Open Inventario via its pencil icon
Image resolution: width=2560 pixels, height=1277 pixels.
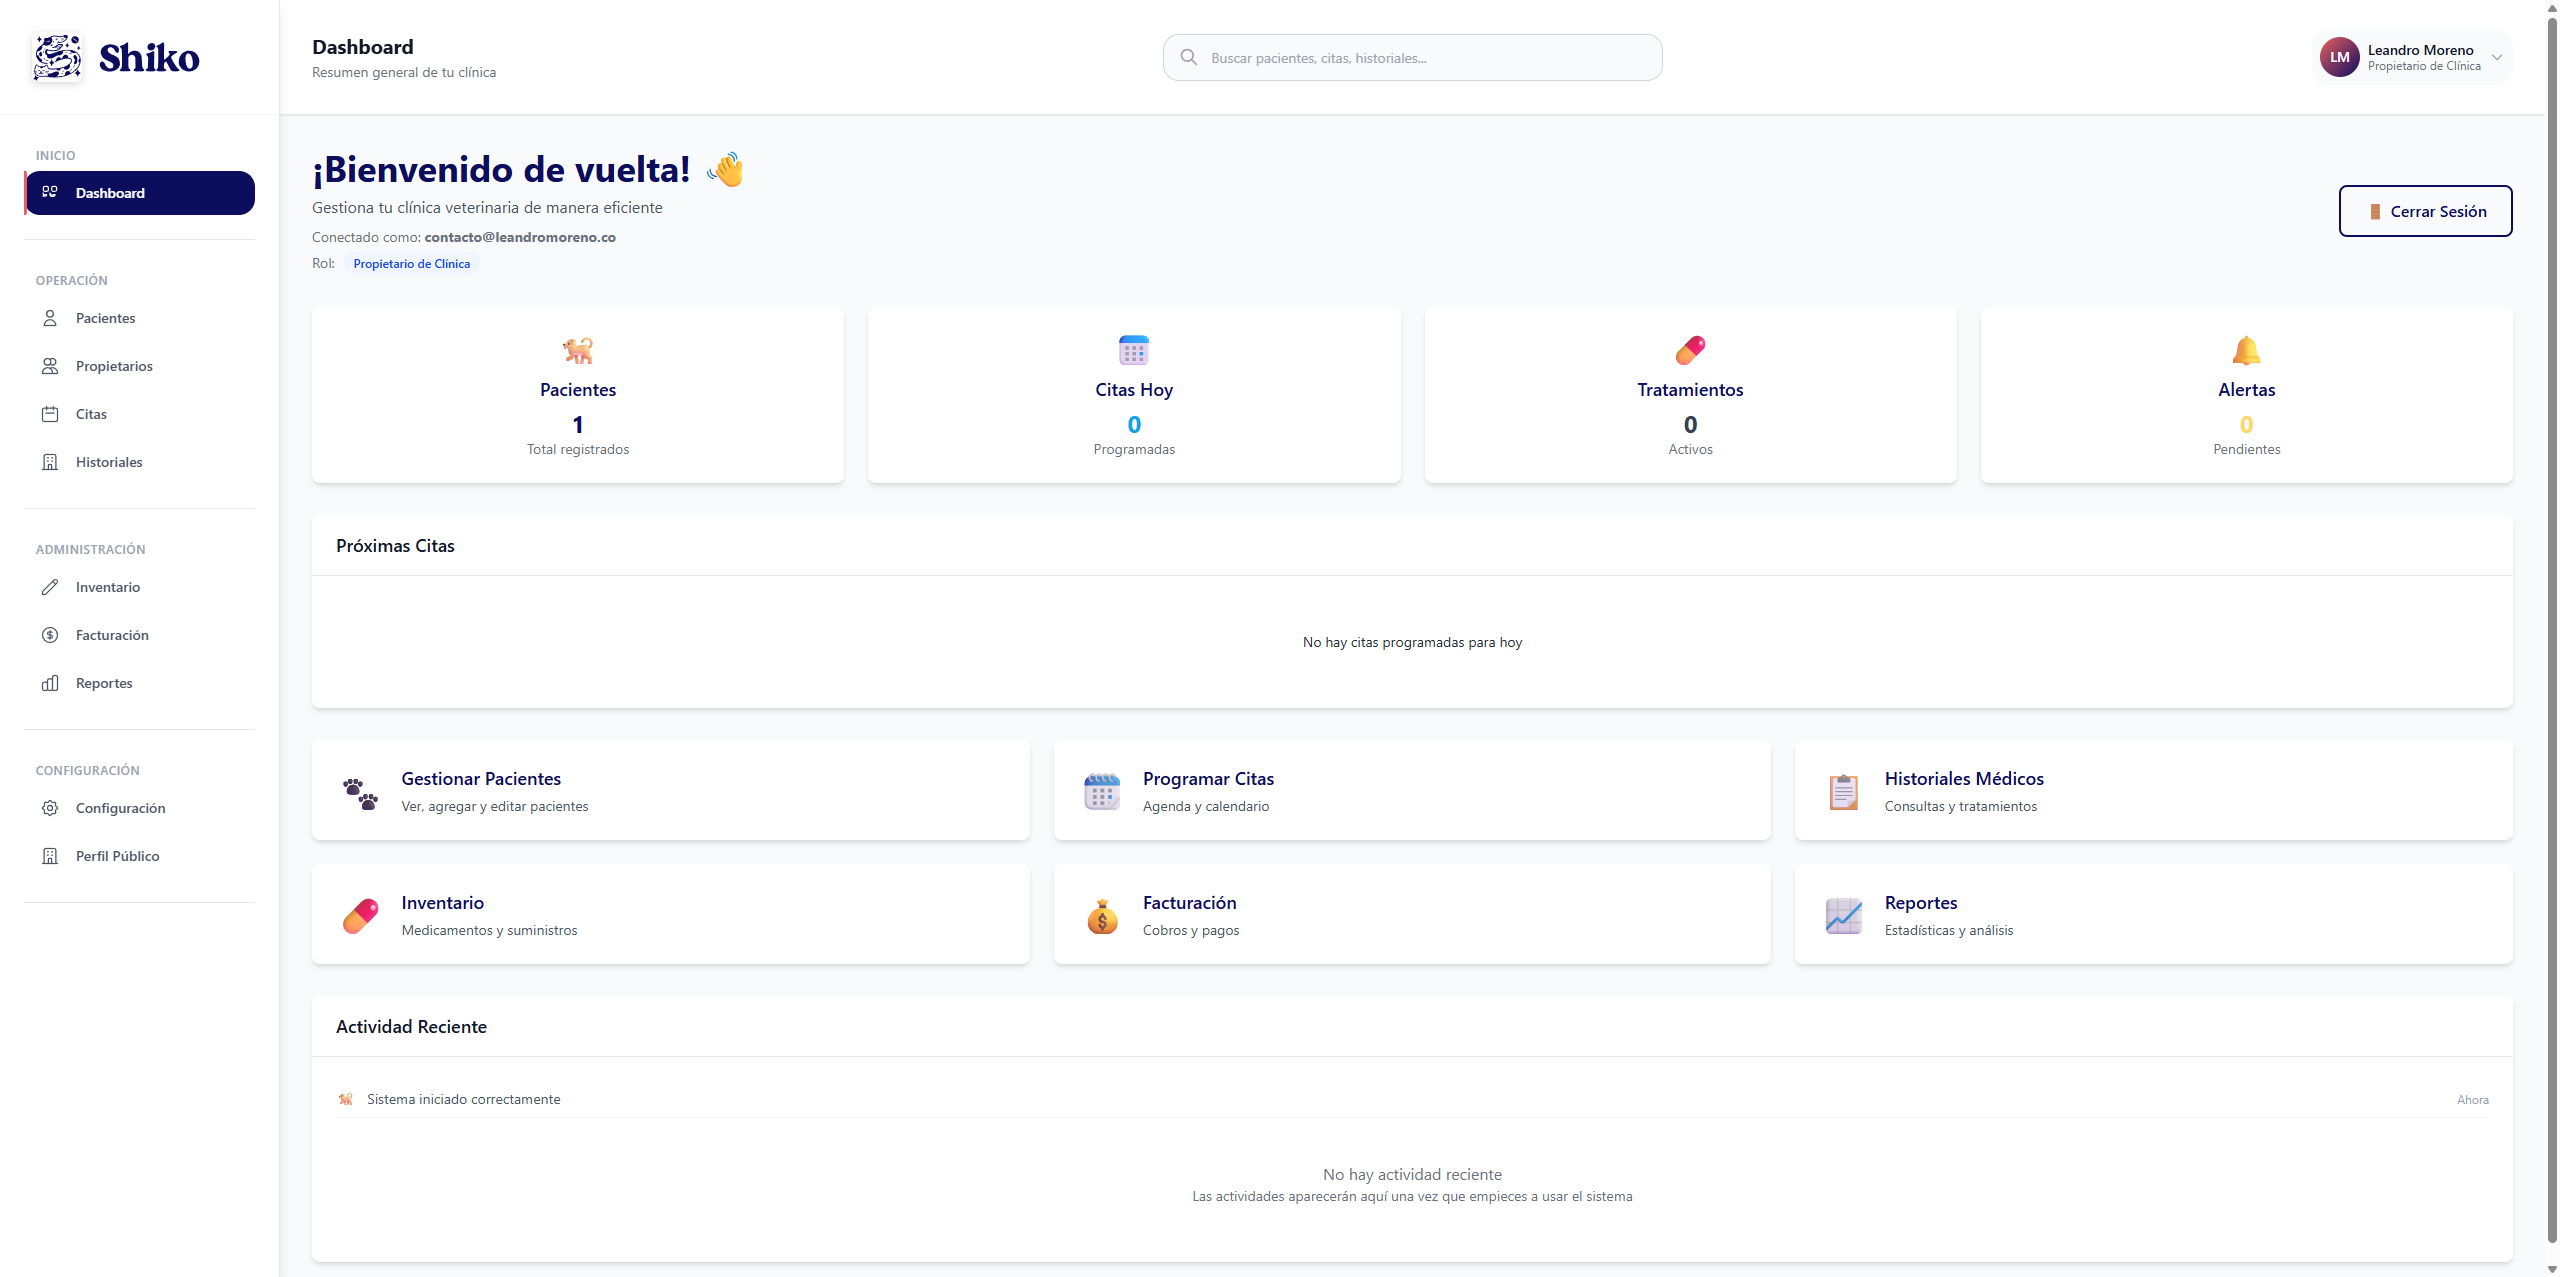[x=51, y=587]
